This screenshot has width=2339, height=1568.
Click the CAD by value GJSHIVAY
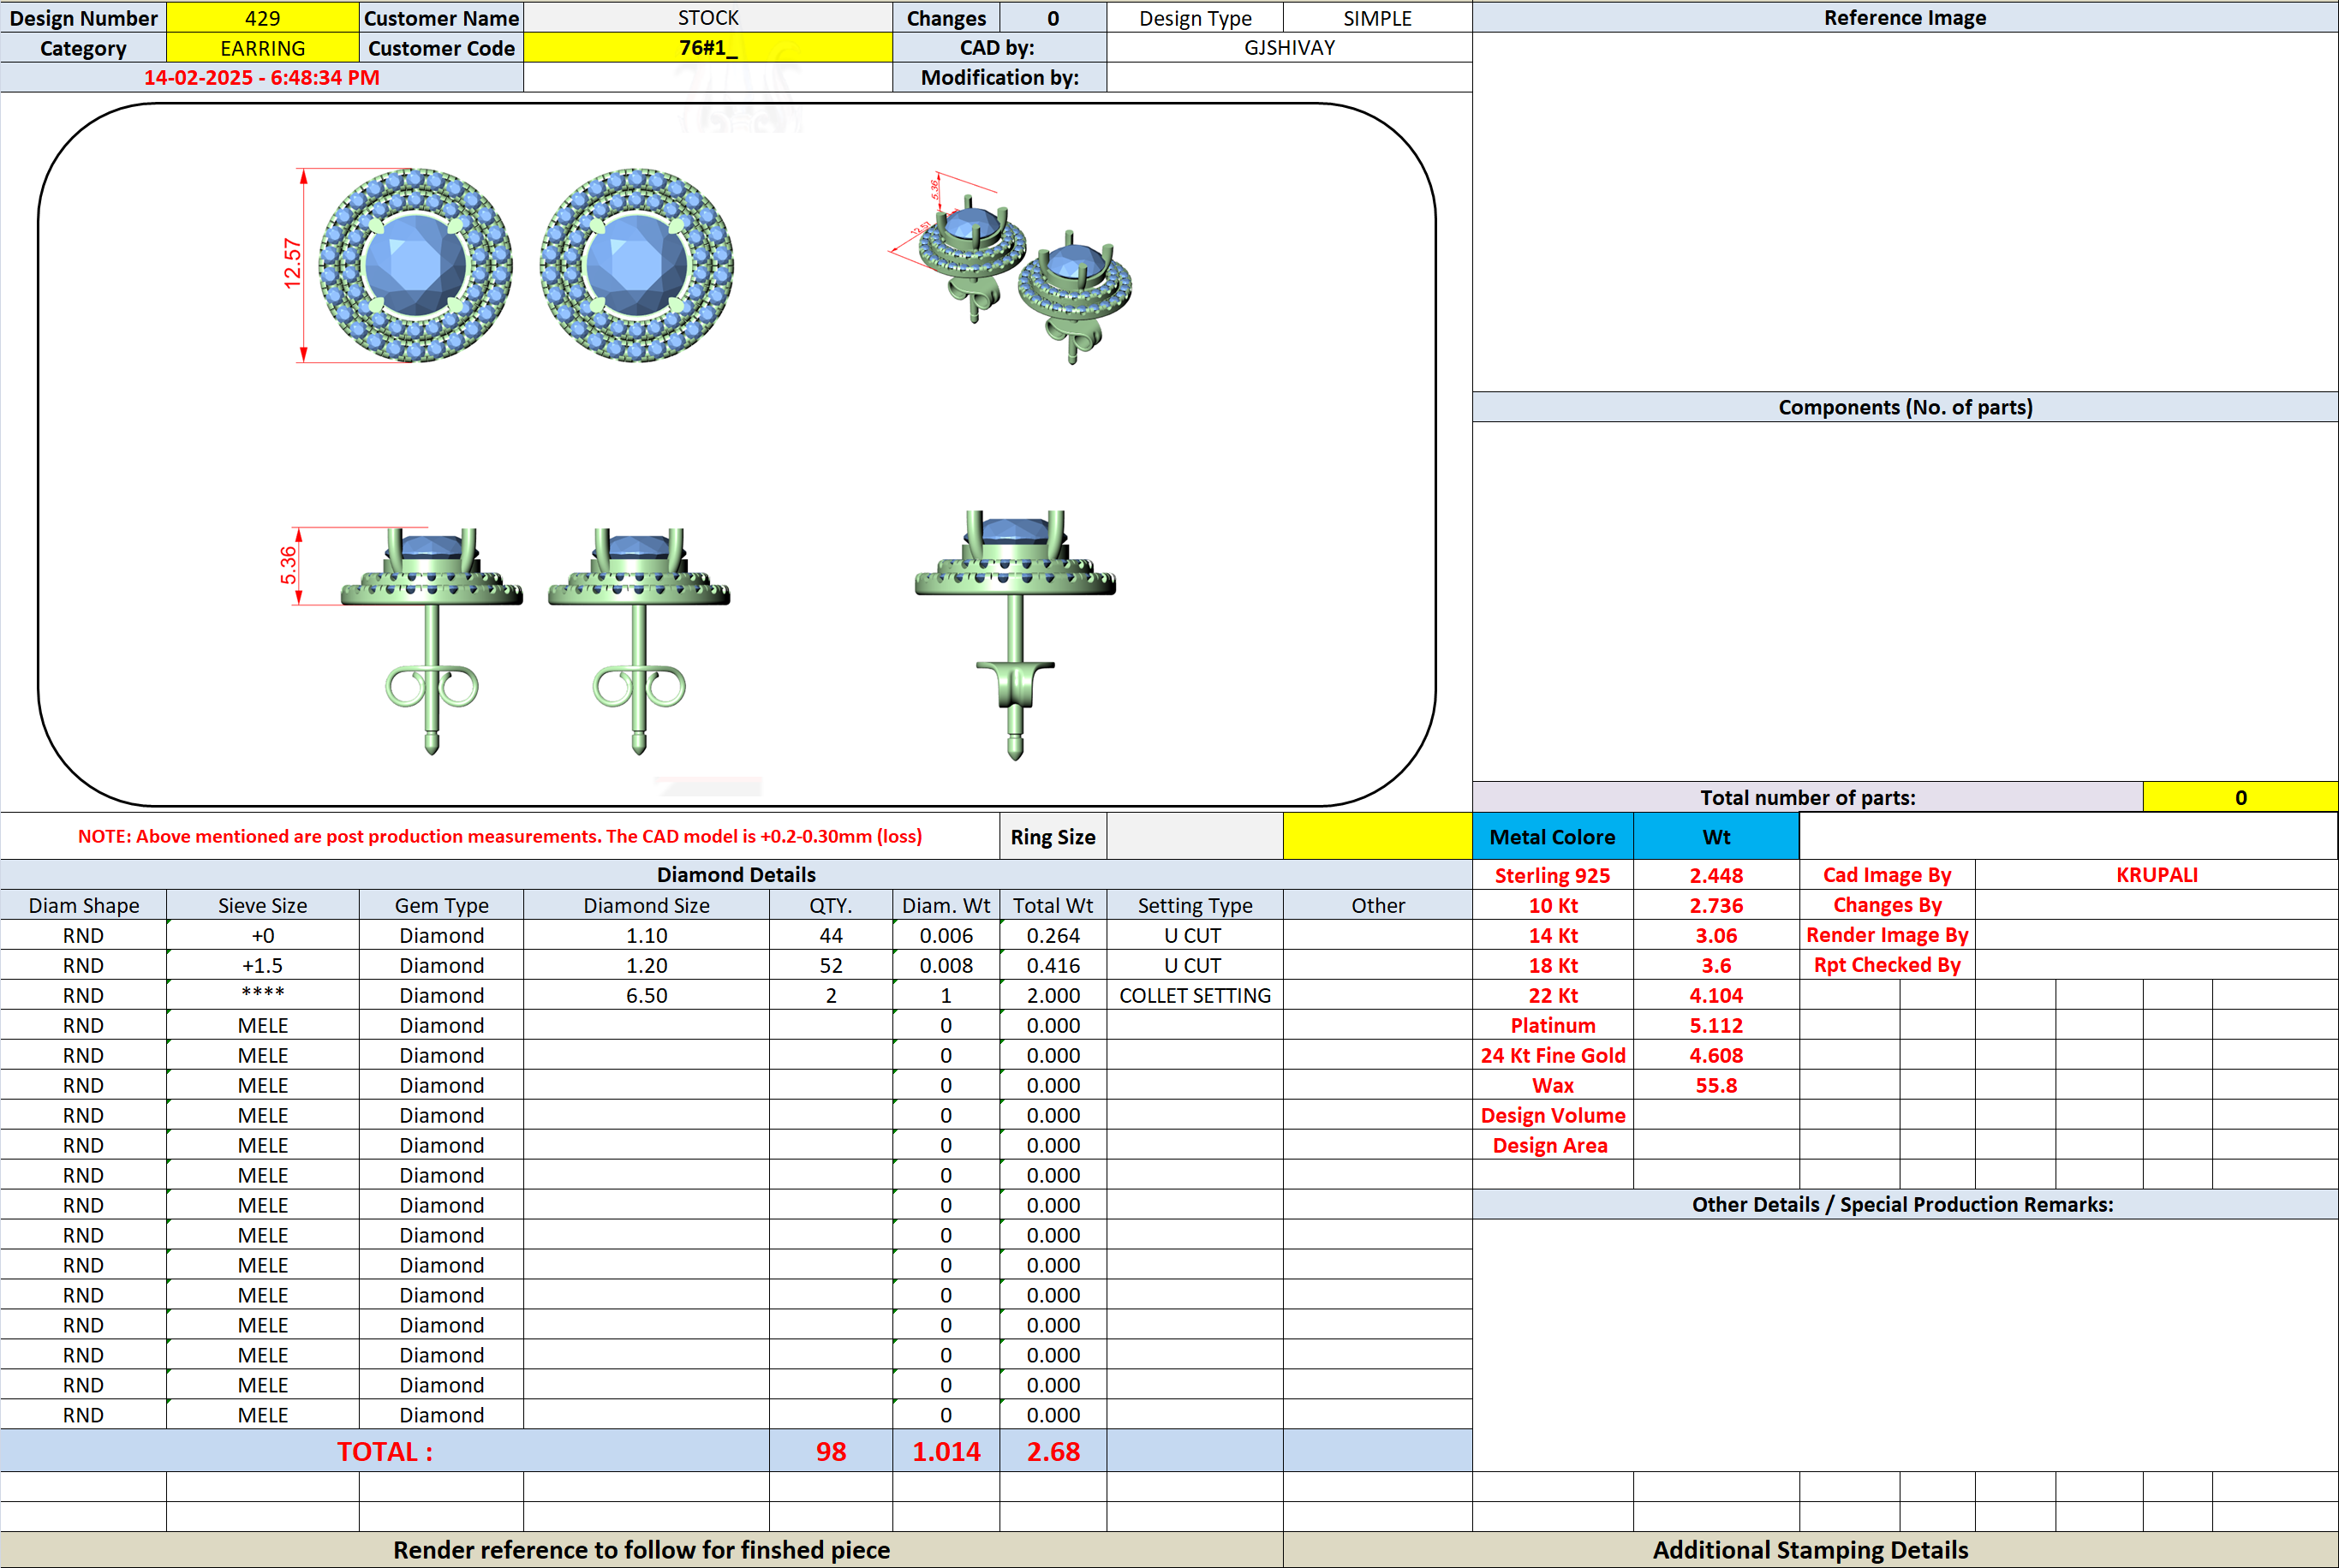pos(1289,48)
